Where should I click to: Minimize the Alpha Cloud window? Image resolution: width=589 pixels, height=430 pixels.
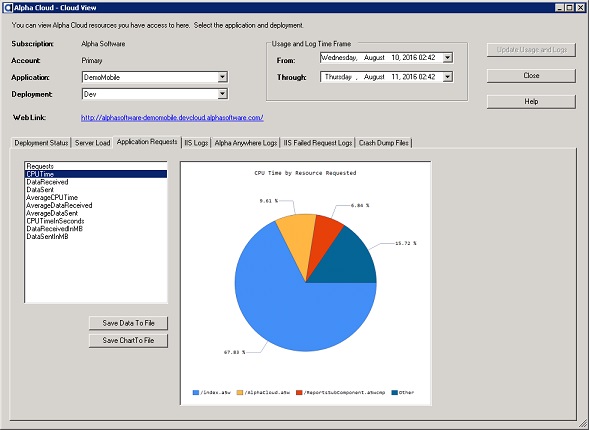click(x=560, y=8)
